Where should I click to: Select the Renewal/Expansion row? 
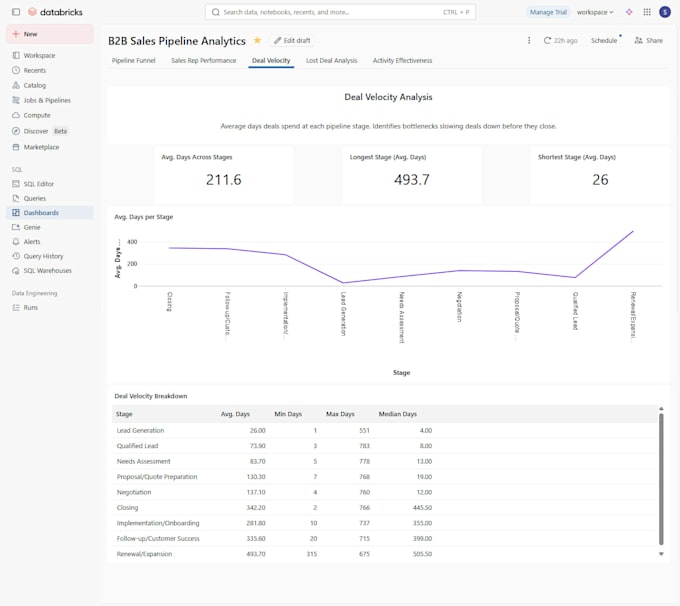[x=385, y=554]
